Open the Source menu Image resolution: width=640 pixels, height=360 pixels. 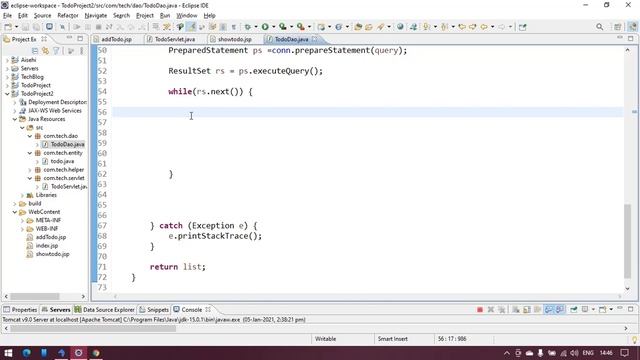click(x=42, y=16)
